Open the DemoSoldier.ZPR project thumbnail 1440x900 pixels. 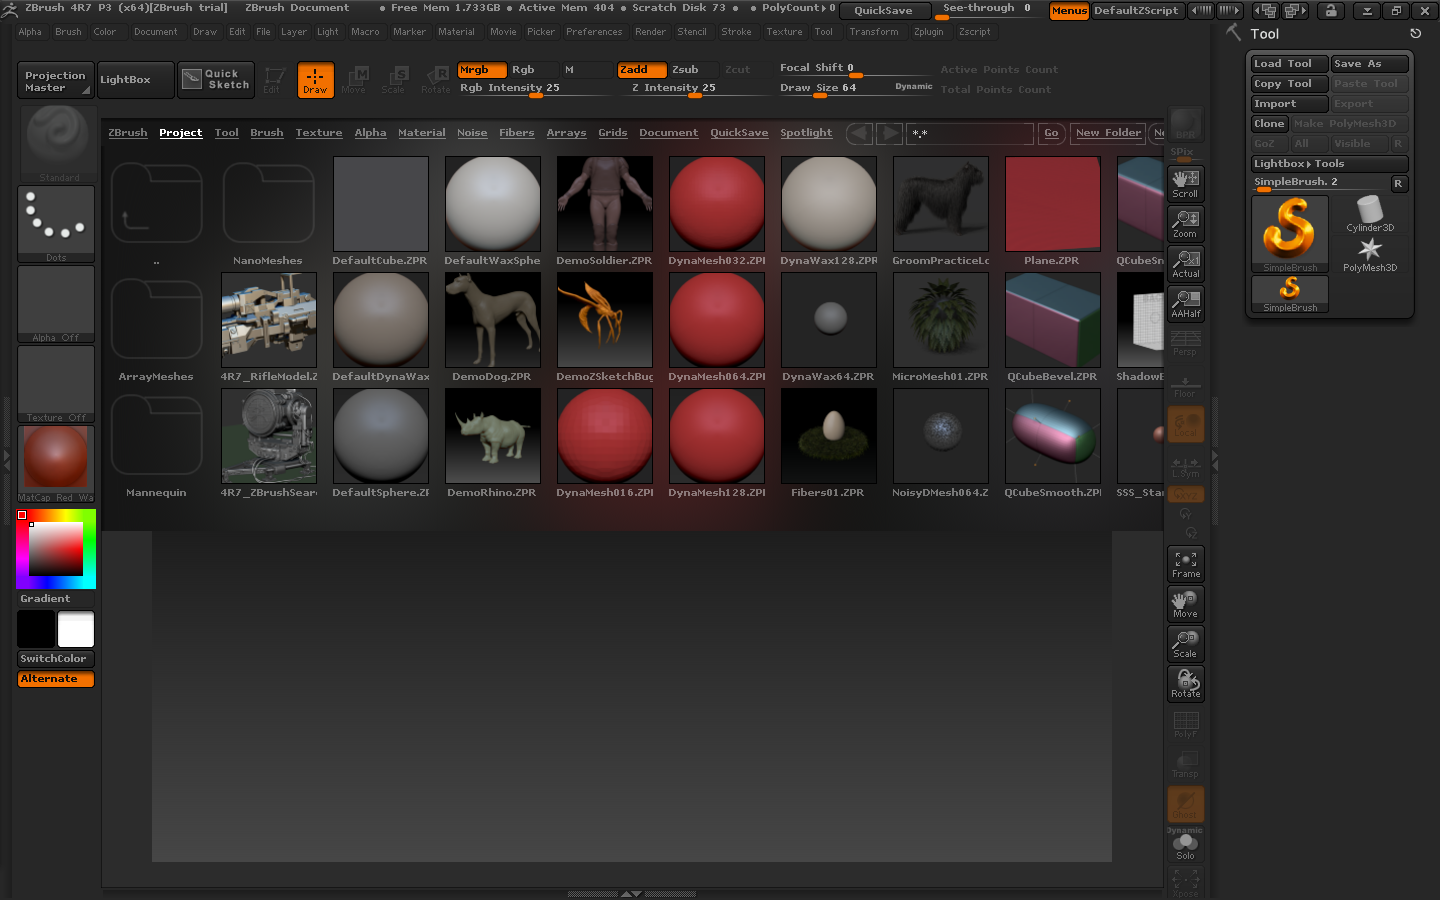click(604, 204)
